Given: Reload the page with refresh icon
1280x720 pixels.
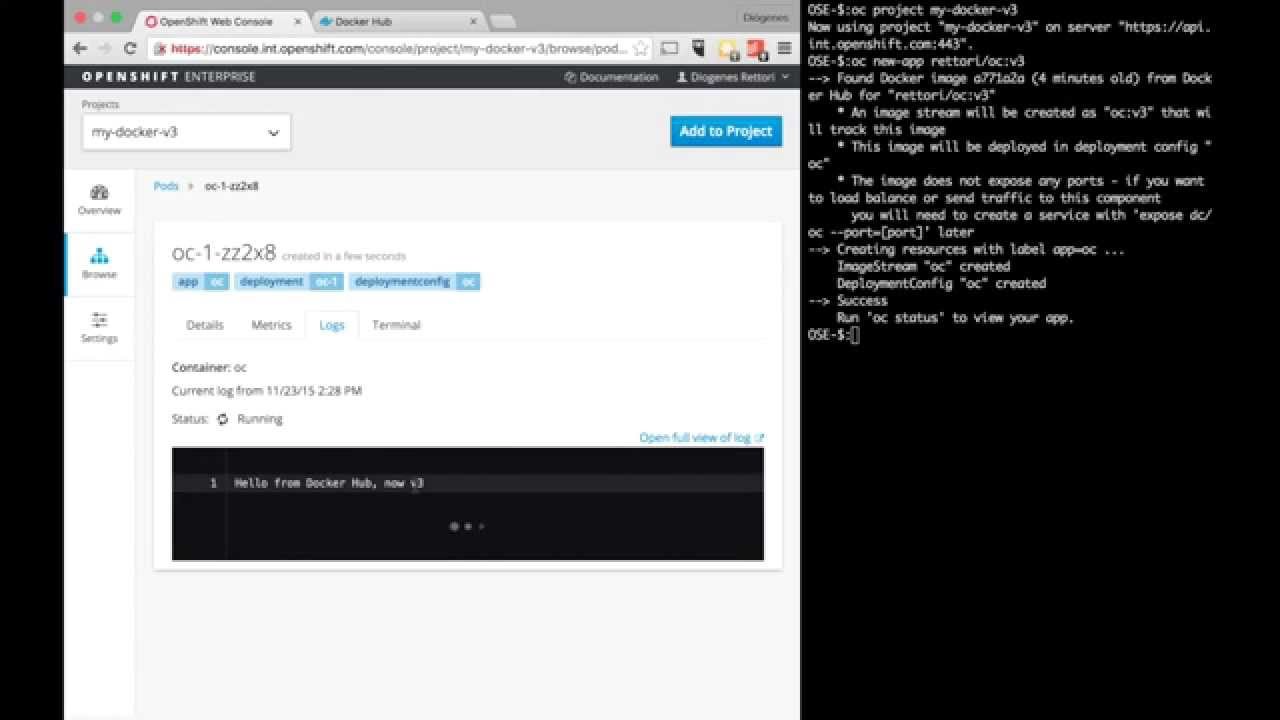Looking at the screenshot, I should (x=130, y=48).
